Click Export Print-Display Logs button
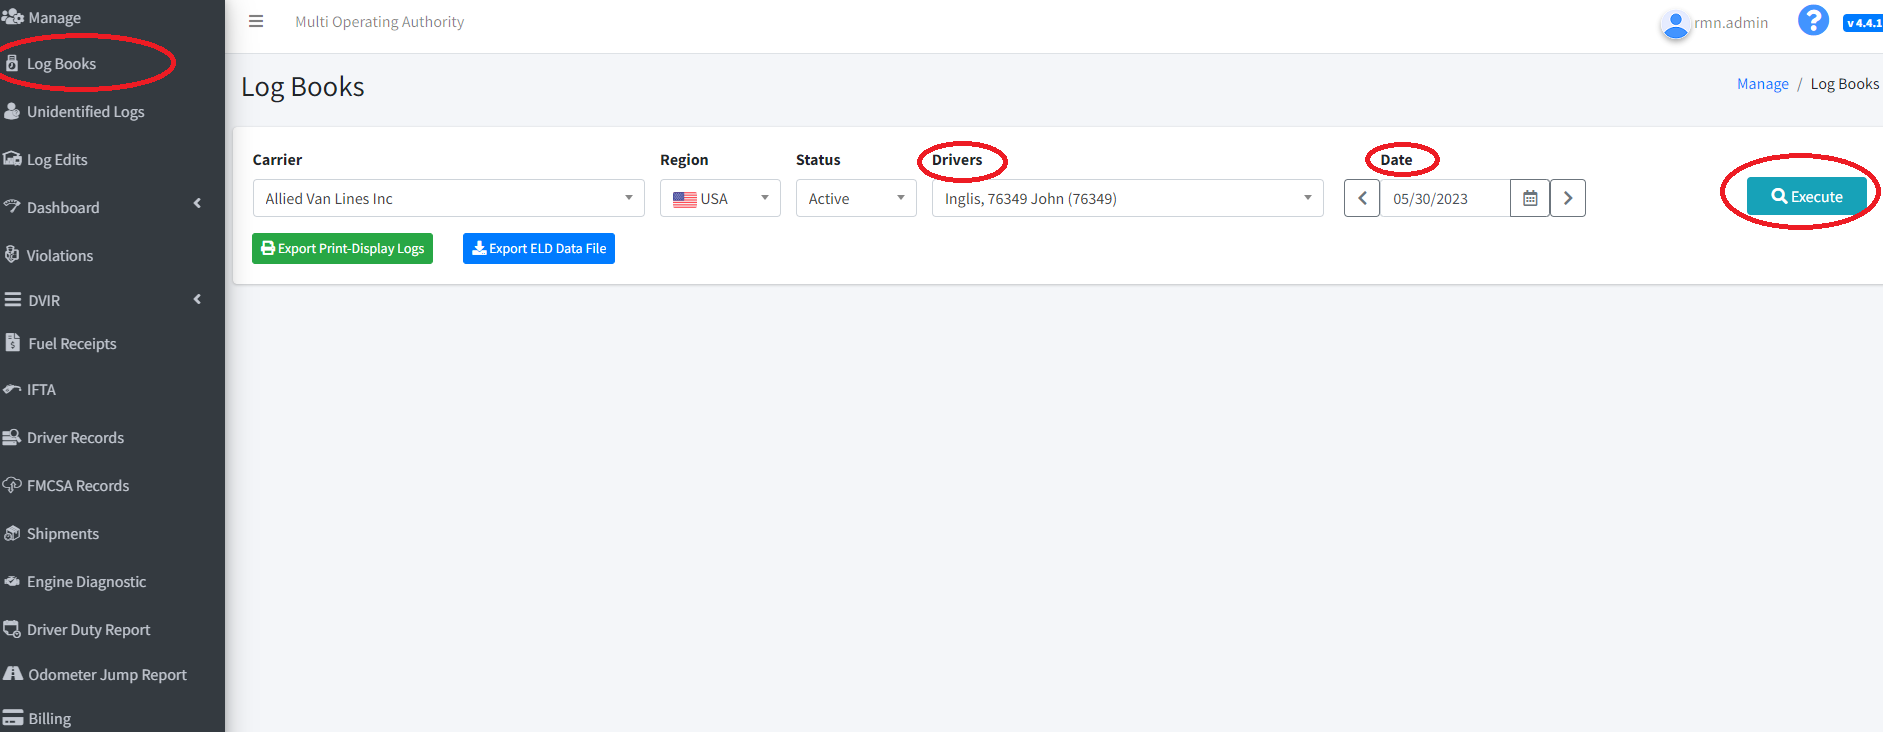This screenshot has height=732, width=1883. pos(342,248)
